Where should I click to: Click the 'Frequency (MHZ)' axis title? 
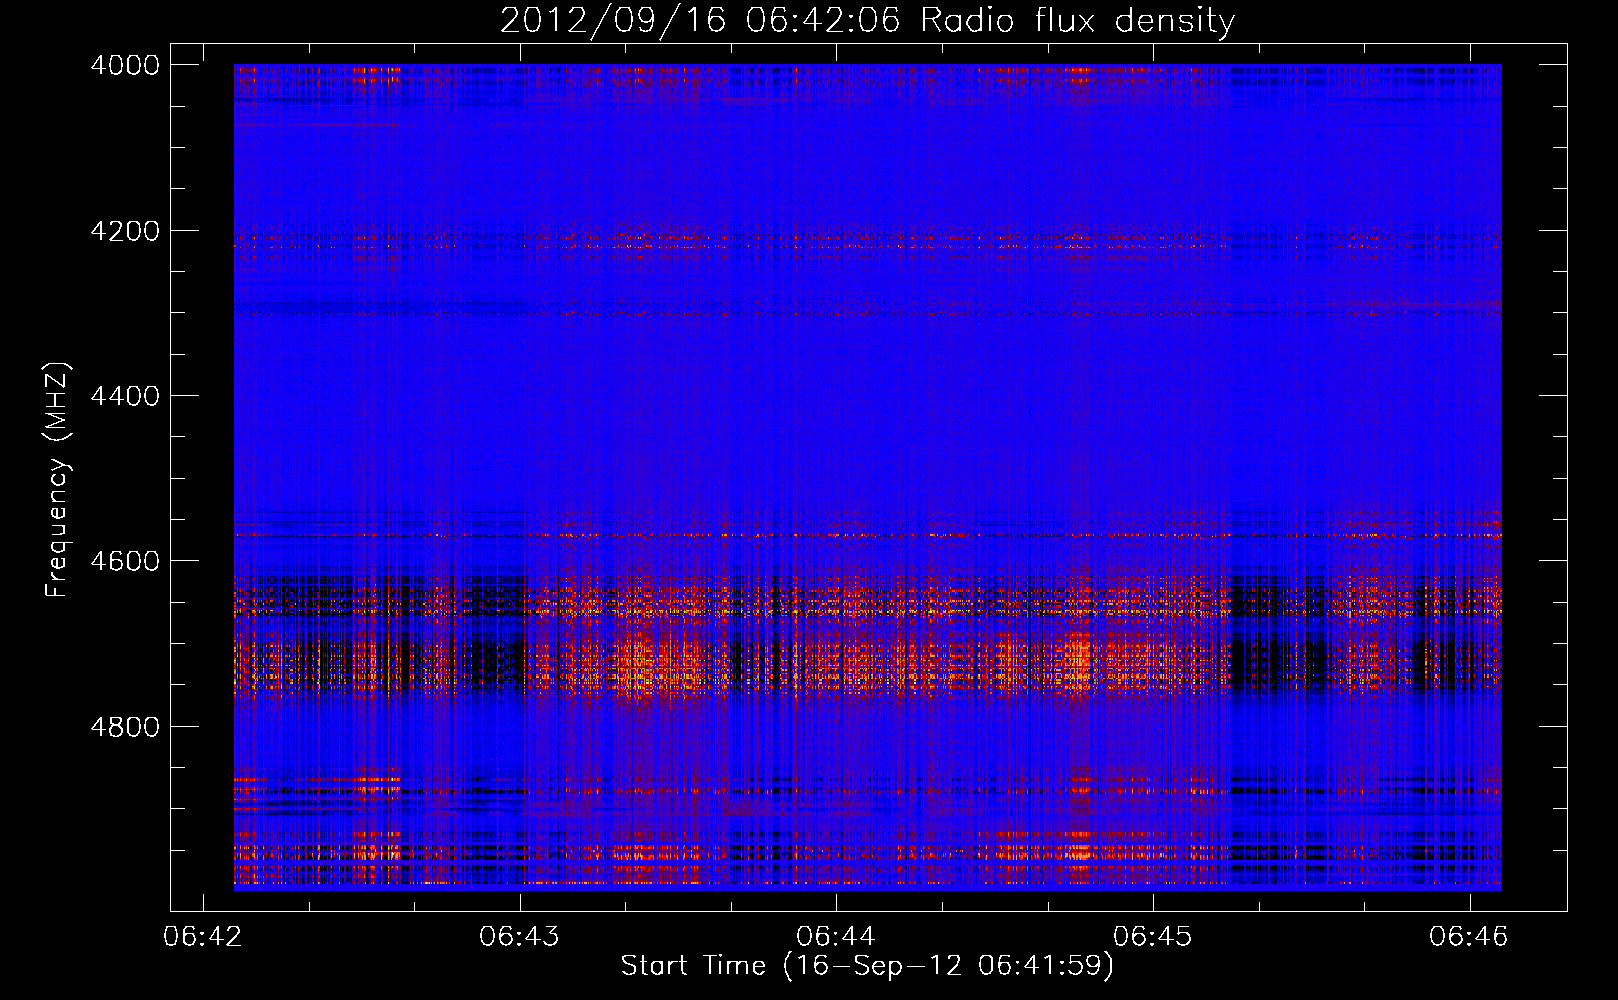pos(58,479)
